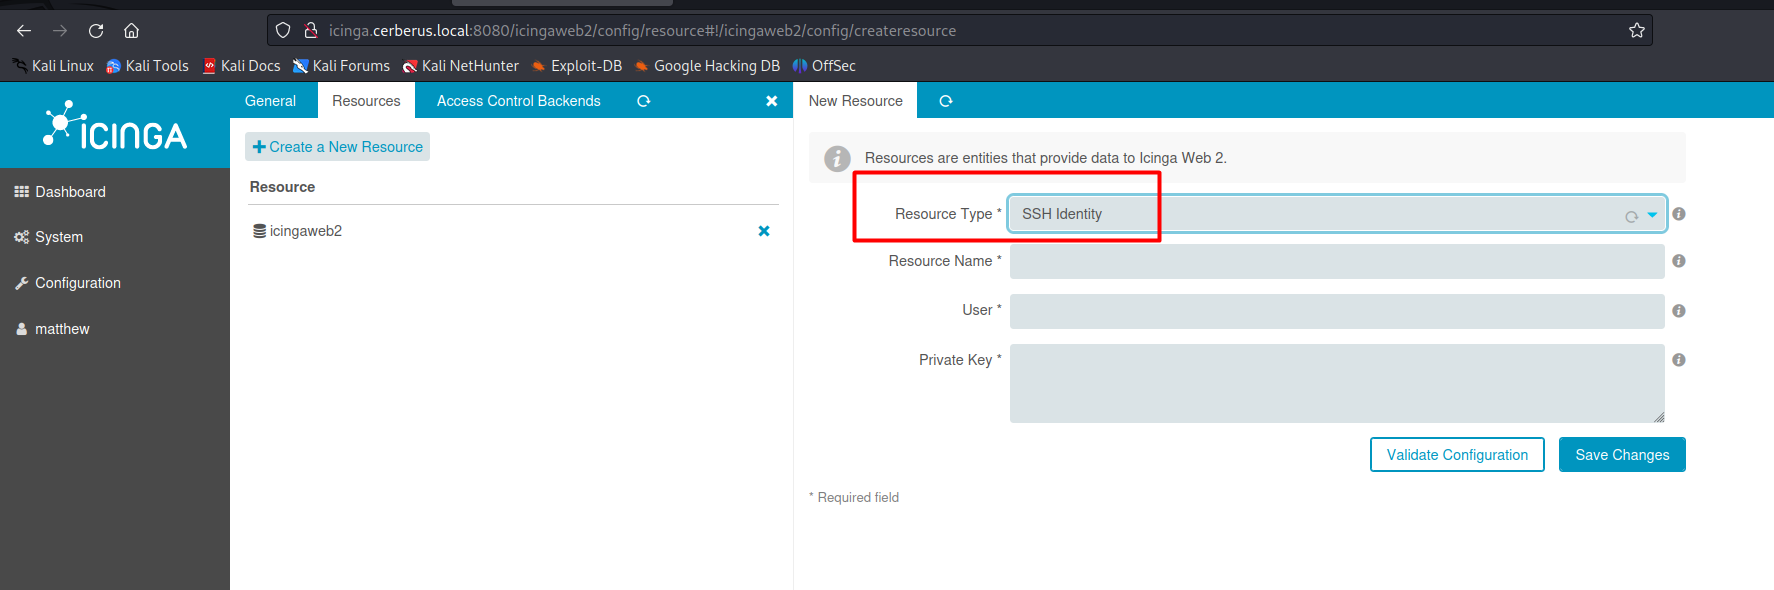Screen dimensions: 1774x590
Task: Reload the page with browser refresh icon
Action: point(96,31)
